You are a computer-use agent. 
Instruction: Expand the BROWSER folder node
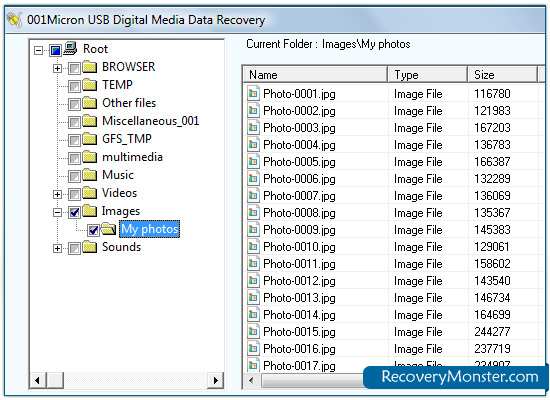(58, 68)
